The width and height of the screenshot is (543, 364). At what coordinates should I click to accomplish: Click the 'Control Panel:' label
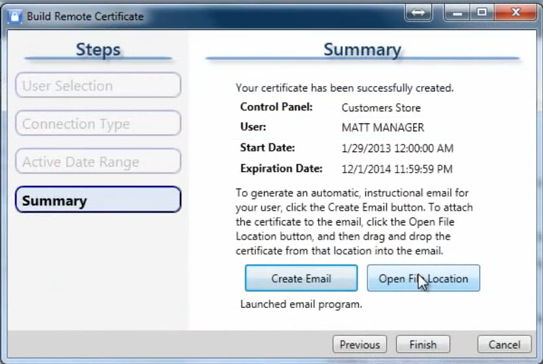coord(276,107)
